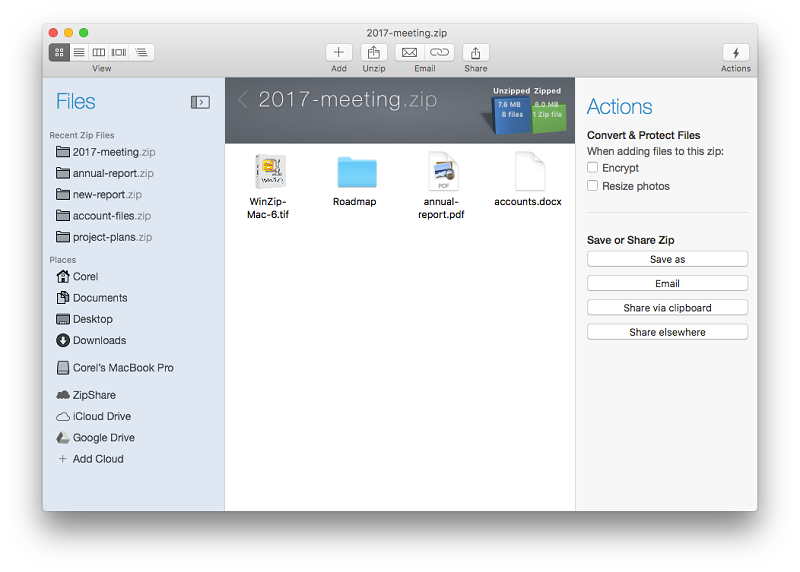This screenshot has height=572, width=800.
Task: Open account-files.zip in recent files
Action: (x=104, y=216)
